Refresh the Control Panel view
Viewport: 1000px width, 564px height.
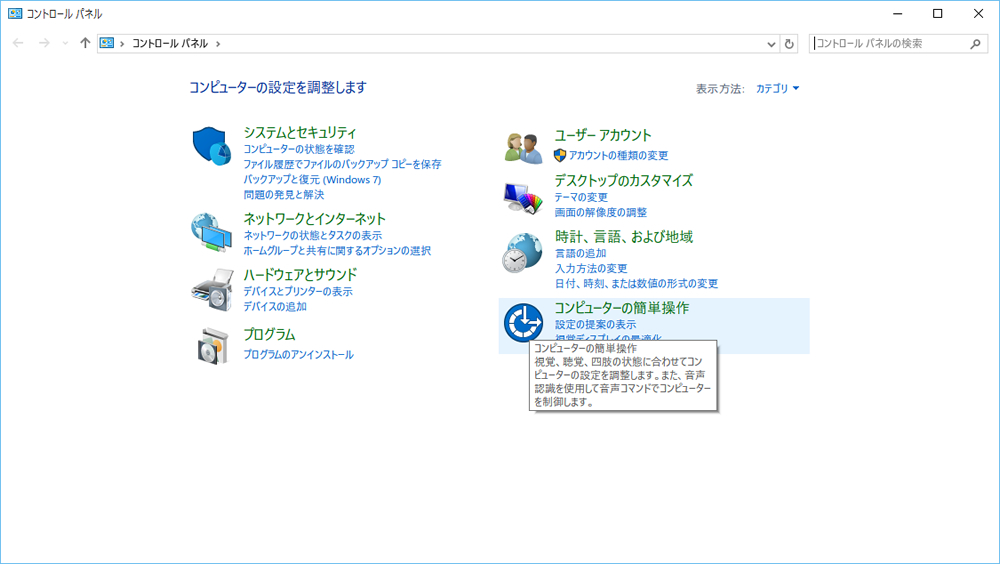(789, 43)
